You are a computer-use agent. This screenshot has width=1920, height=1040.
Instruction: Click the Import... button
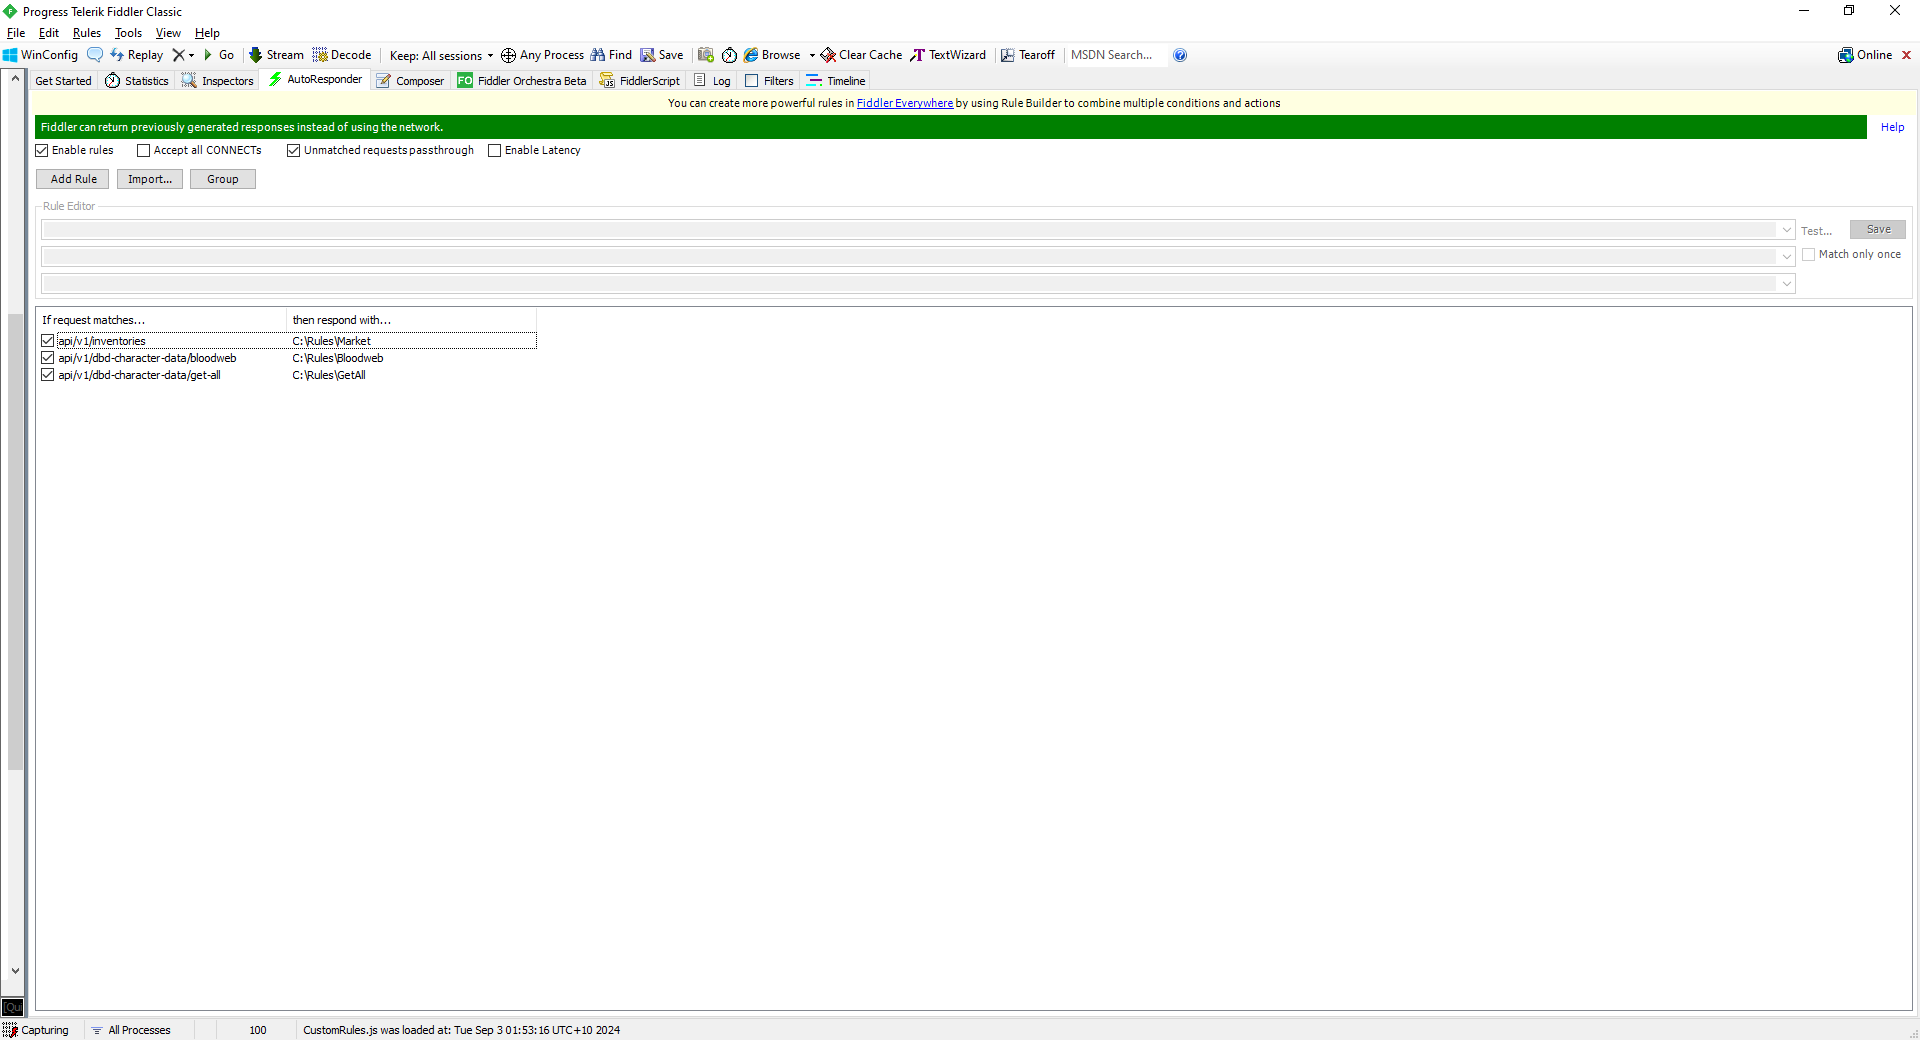(150, 179)
